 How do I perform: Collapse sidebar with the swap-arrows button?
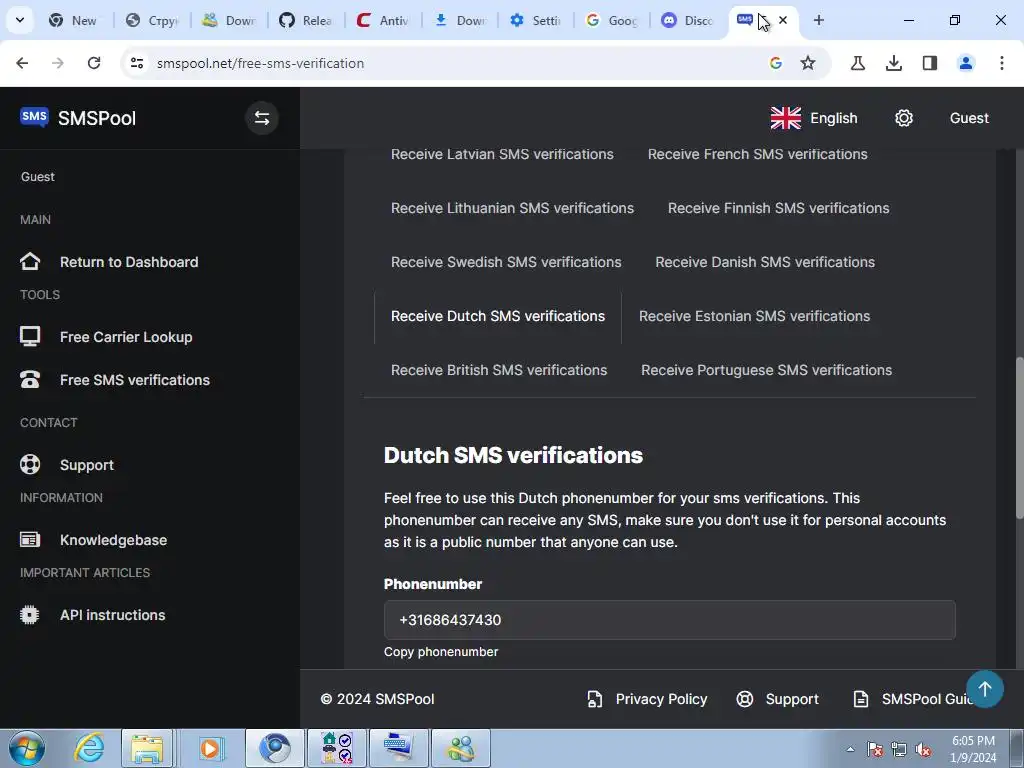[x=262, y=118]
